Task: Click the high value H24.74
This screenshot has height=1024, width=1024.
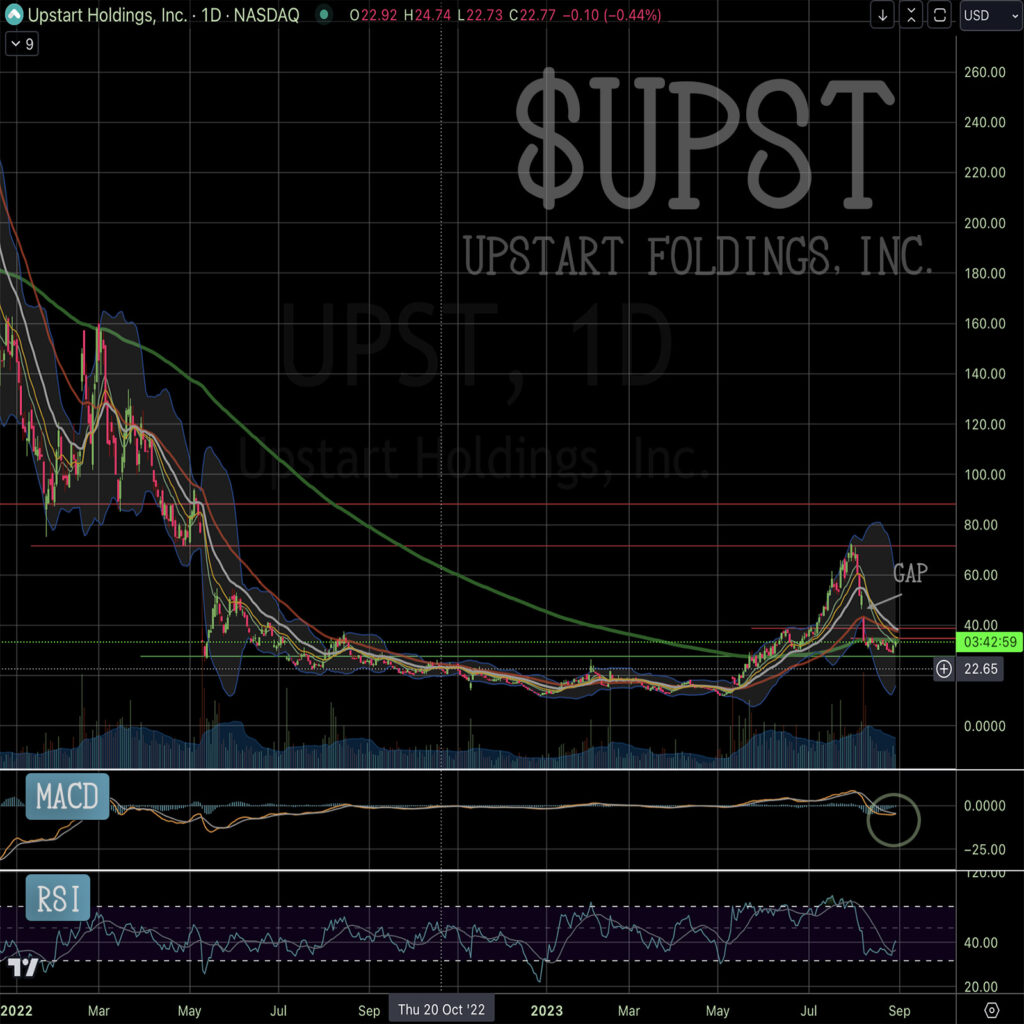Action: [427, 15]
